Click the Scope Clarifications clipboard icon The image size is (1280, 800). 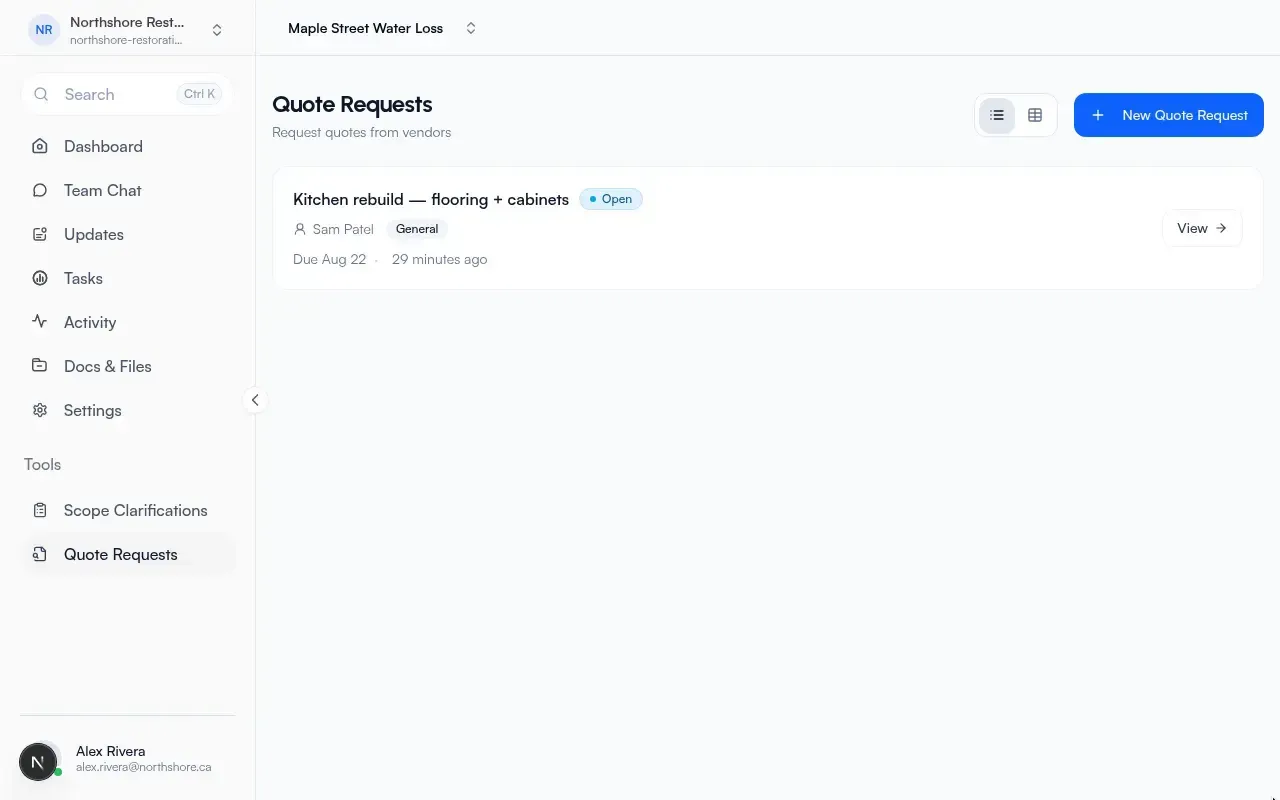click(40, 510)
